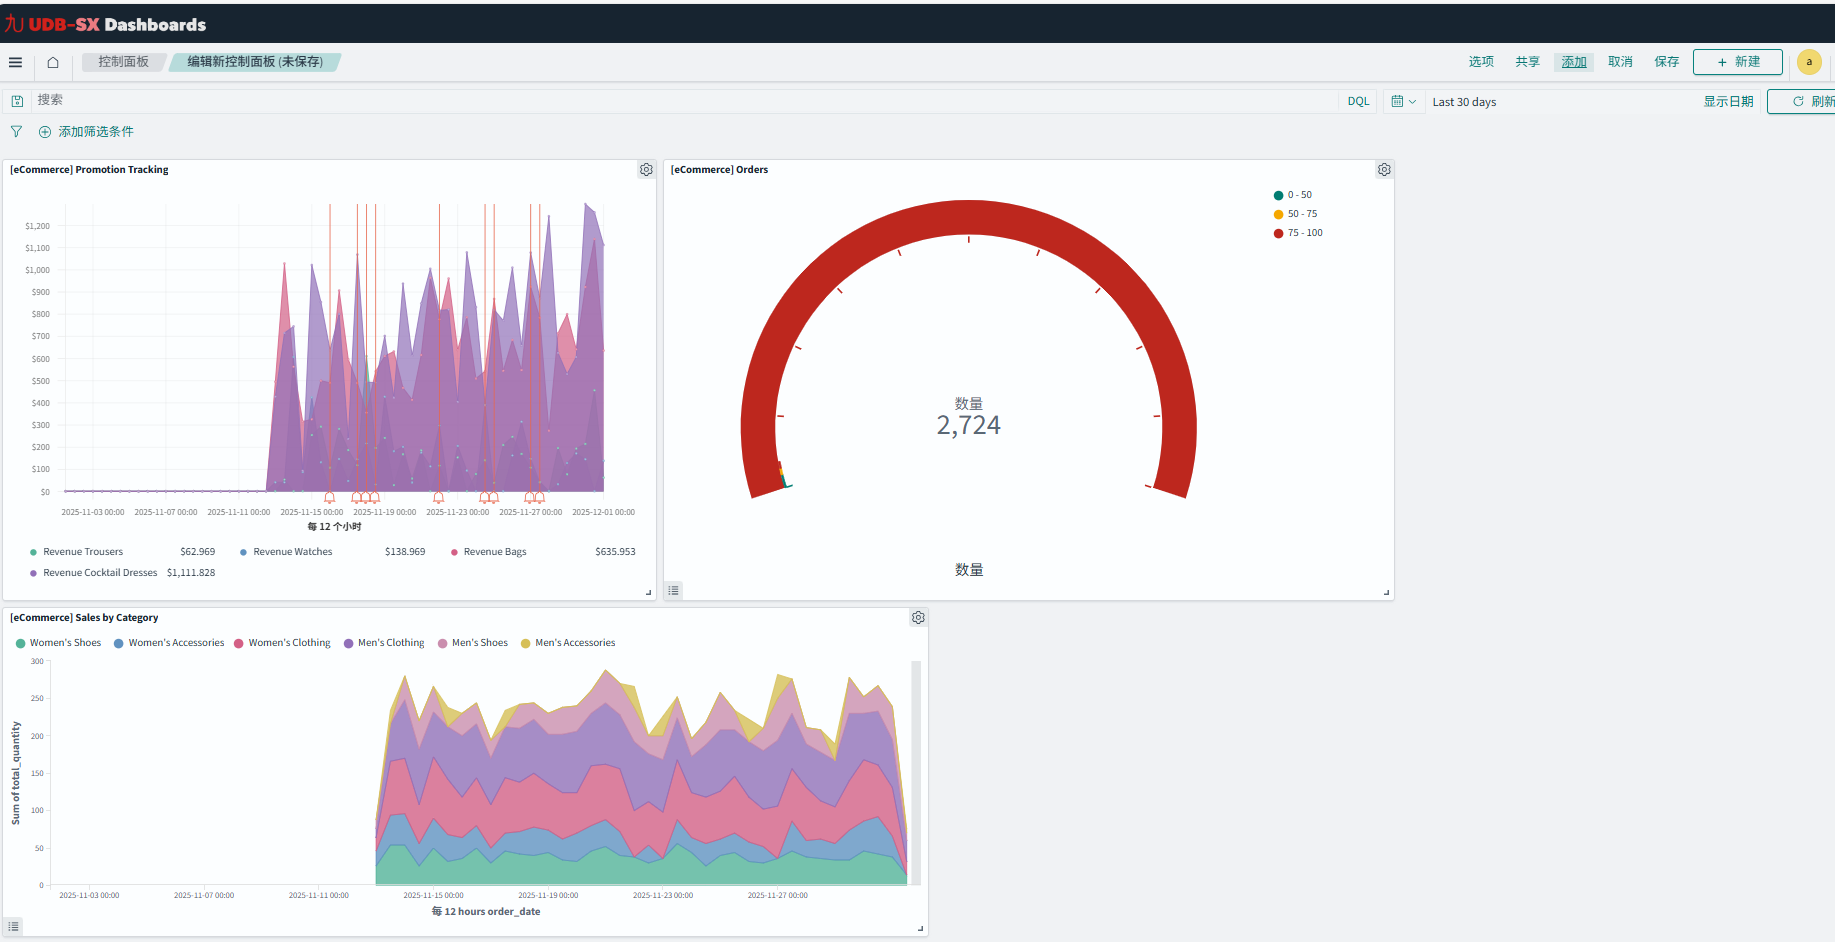This screenshot has width=1835, height=942.
Task: Click the 共享 share menu item
Action: click(1527, 62)
